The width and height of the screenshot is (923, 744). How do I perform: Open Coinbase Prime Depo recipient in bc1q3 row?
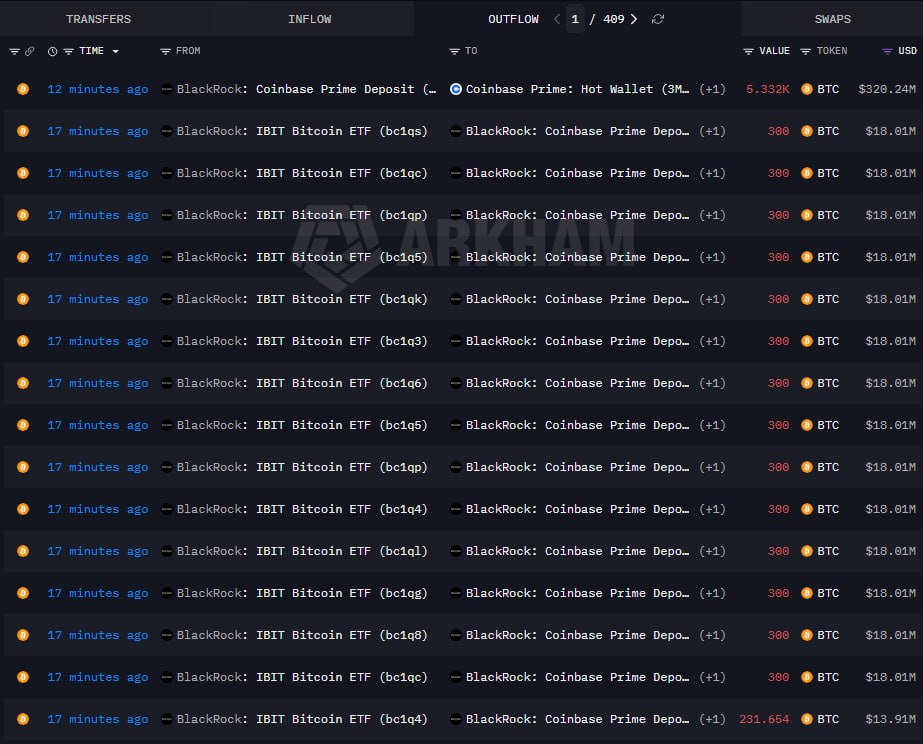pos(577,341)
